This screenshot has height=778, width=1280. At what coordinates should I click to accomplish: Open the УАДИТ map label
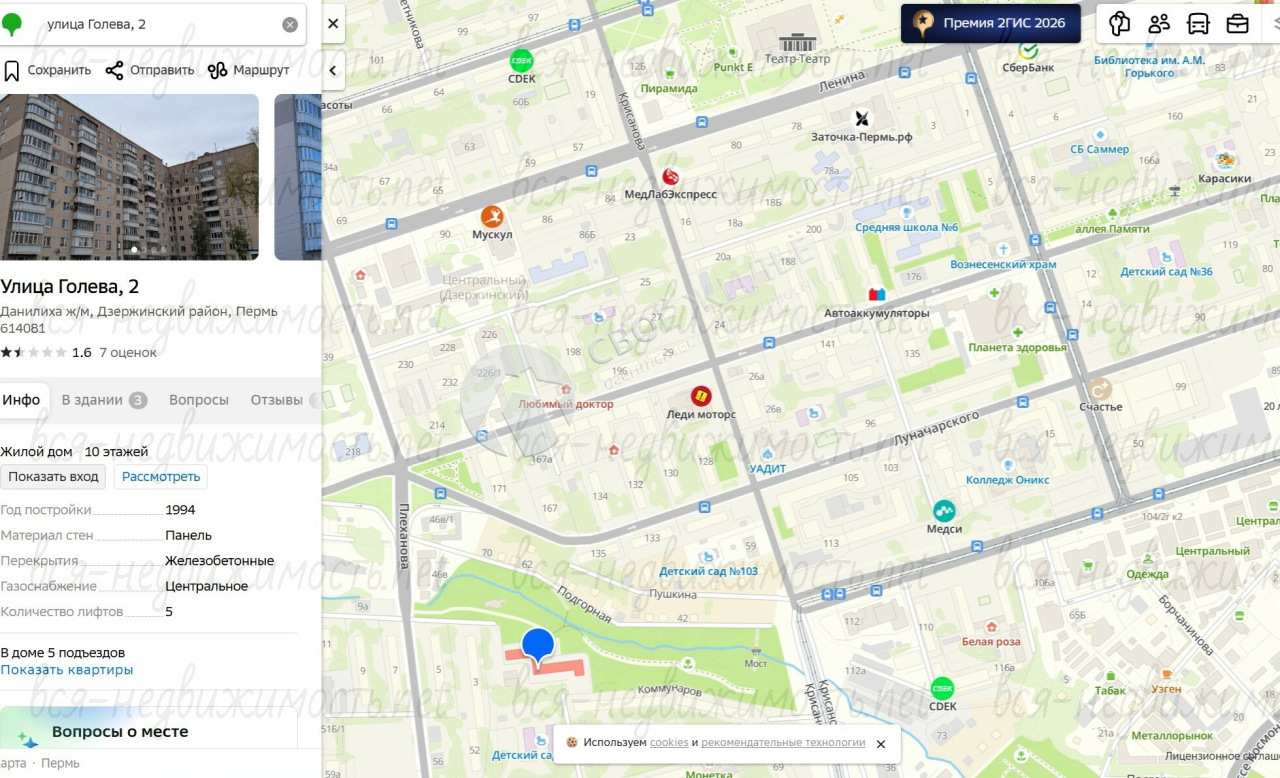pos(768,469)
